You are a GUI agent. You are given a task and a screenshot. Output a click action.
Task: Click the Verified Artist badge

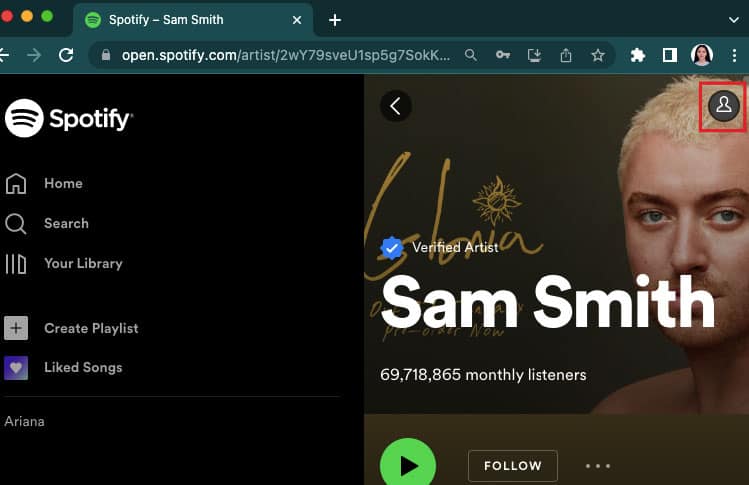(392, 248)
